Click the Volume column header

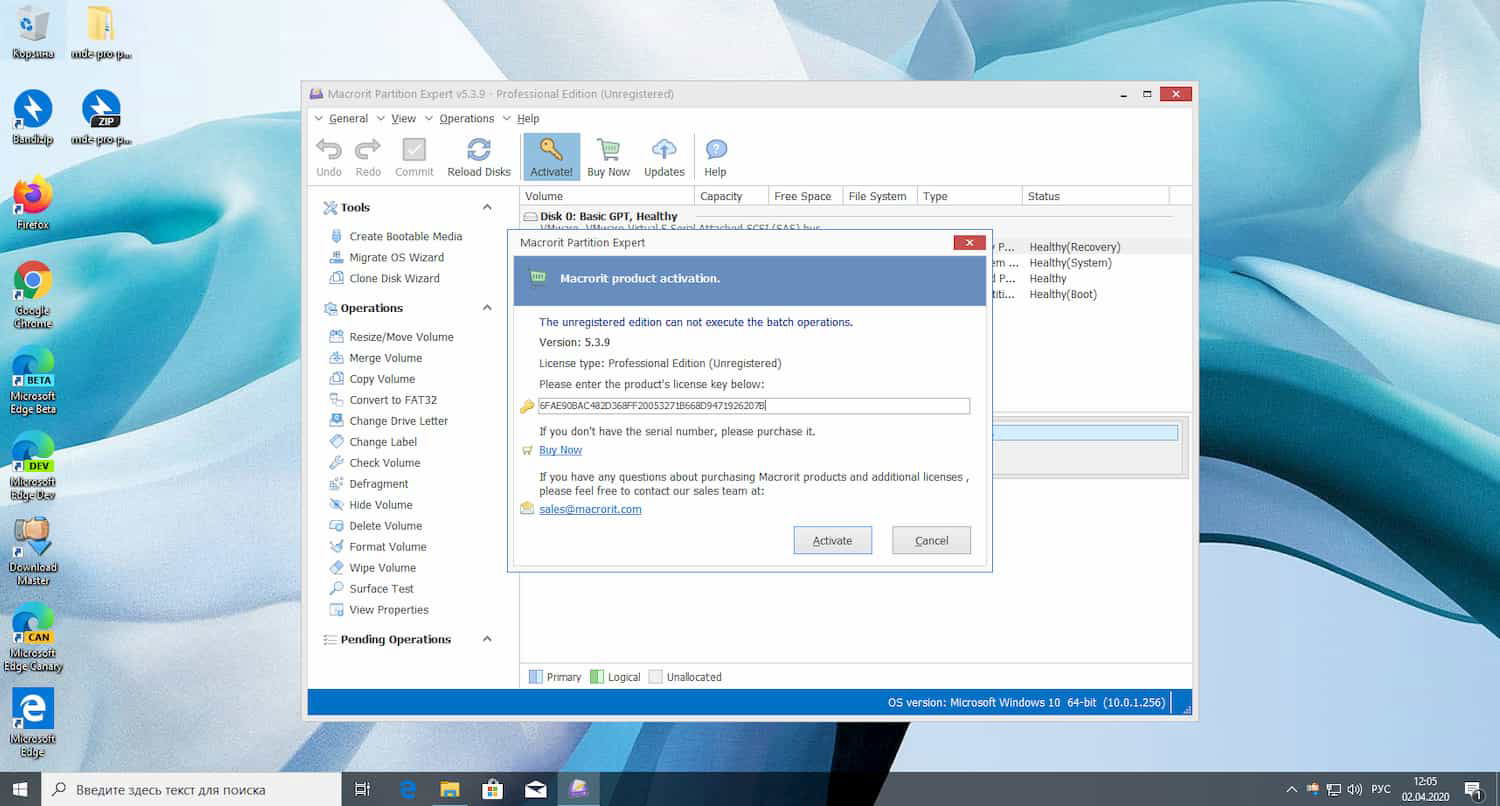click(606, 196)
